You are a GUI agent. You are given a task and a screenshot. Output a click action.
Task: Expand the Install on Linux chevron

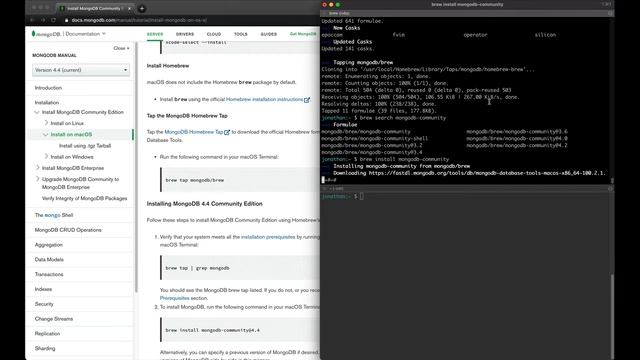click(46, 123)
